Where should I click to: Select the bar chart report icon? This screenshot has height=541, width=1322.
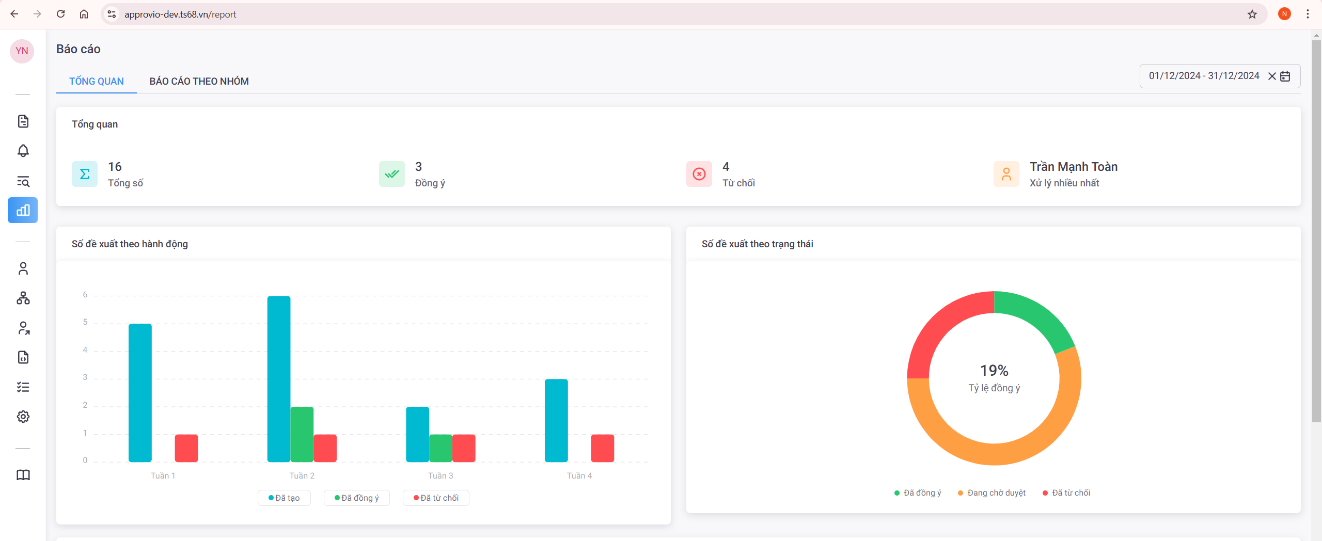[23, 210]
